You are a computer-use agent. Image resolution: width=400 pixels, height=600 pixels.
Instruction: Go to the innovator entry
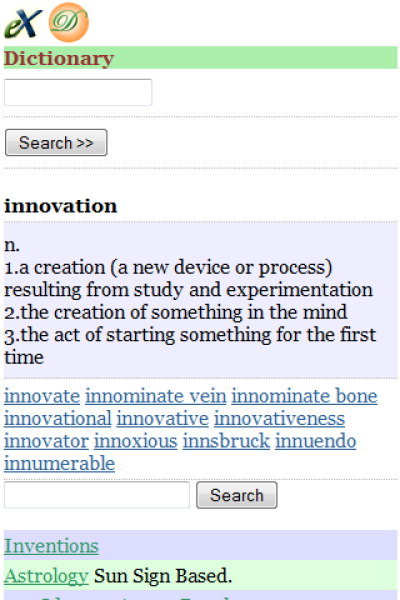click(46, 441)
